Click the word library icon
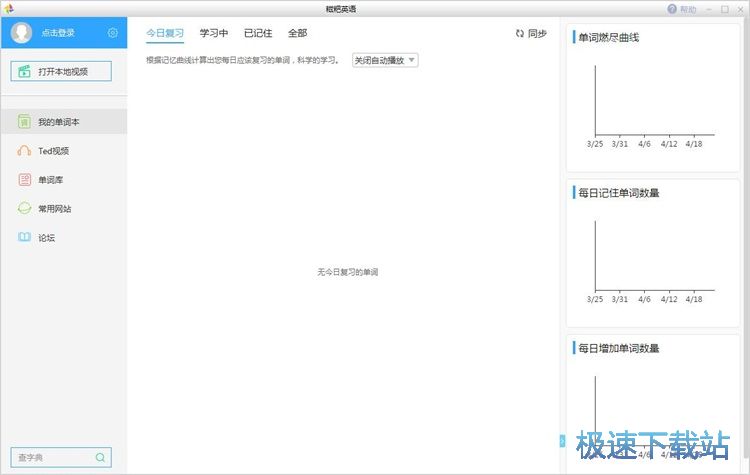The image size is (750, 475). pyautogui.click(x=24, y=179)
